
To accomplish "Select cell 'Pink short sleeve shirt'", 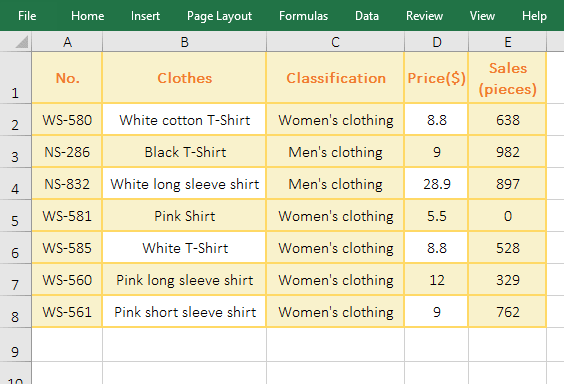I will click(x=185, y=312).
